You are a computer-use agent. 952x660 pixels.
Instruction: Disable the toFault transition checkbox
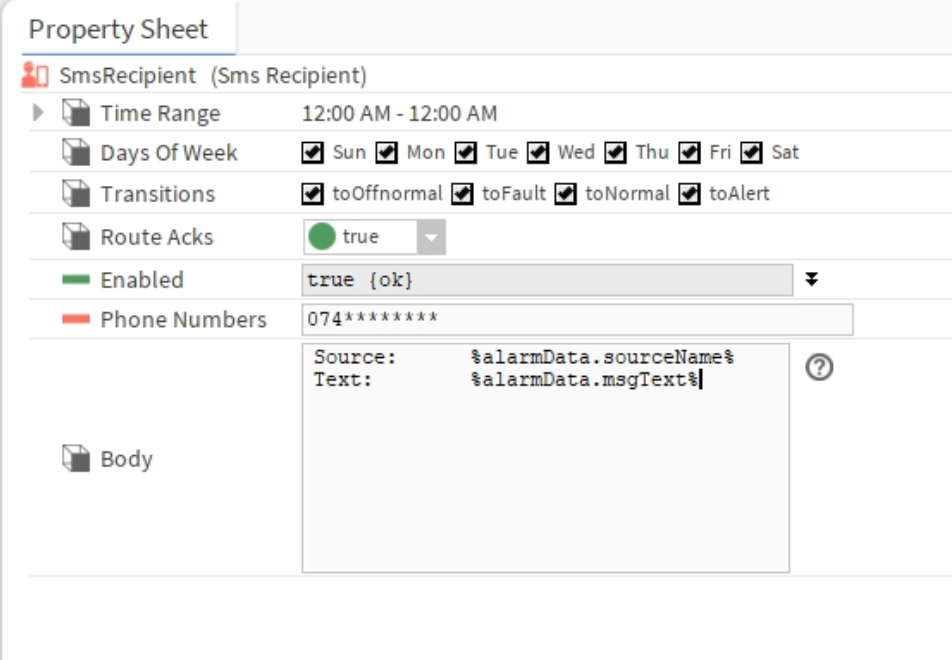[x=462, y=193]
